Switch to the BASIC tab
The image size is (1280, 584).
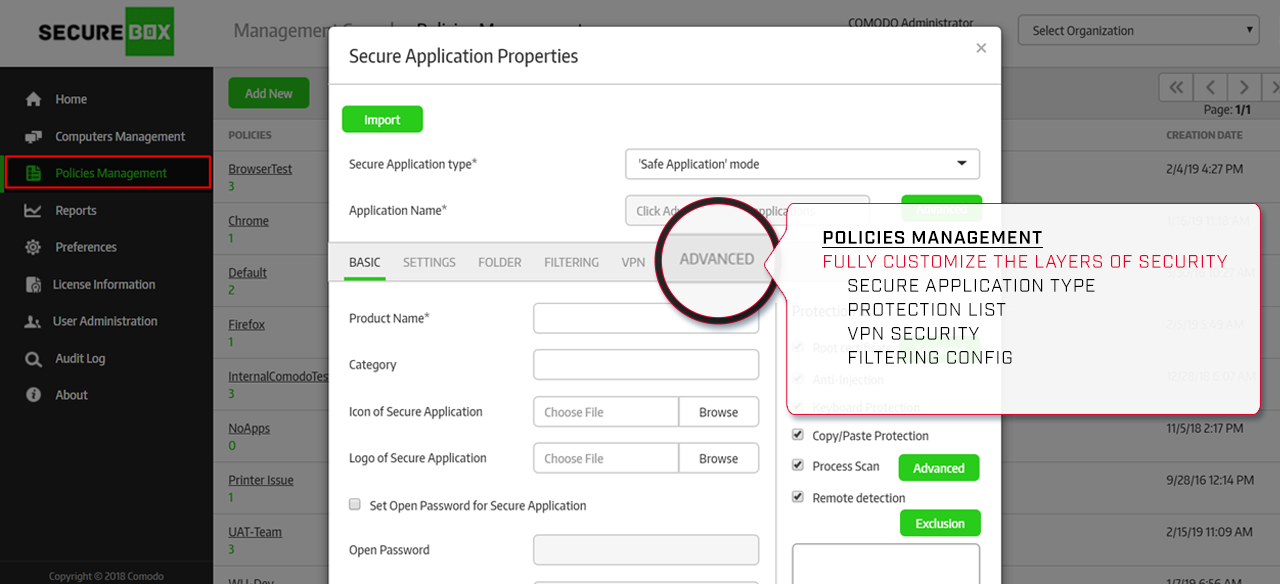(x=364, y=262)
